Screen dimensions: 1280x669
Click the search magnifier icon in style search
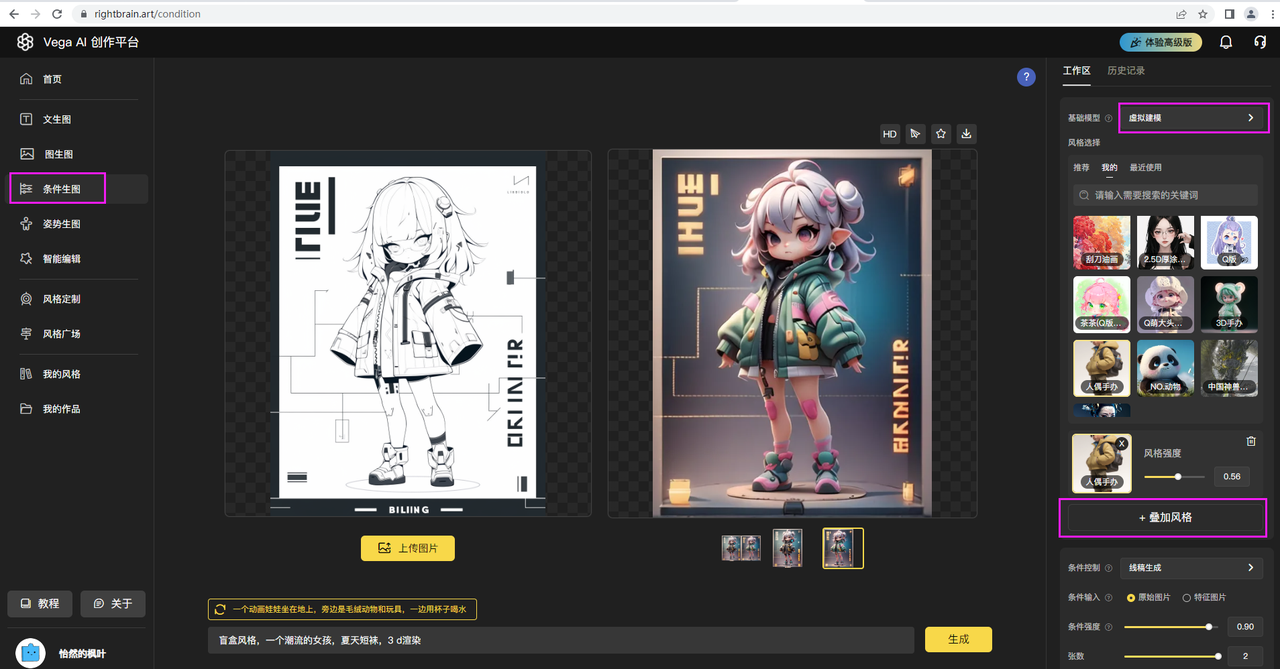click(x=1084, y=195)
